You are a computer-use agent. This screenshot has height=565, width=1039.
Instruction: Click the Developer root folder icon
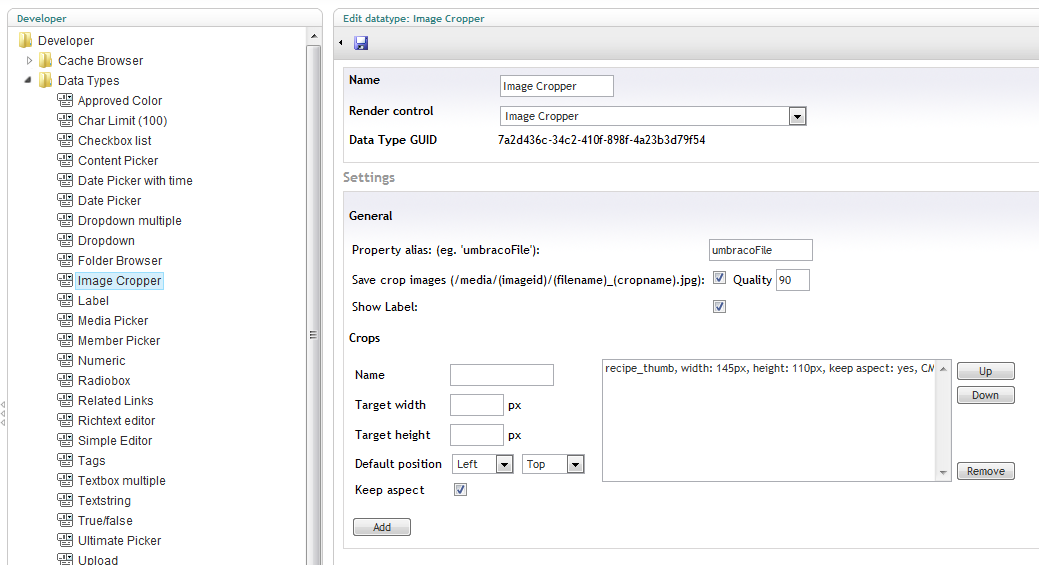26,40
